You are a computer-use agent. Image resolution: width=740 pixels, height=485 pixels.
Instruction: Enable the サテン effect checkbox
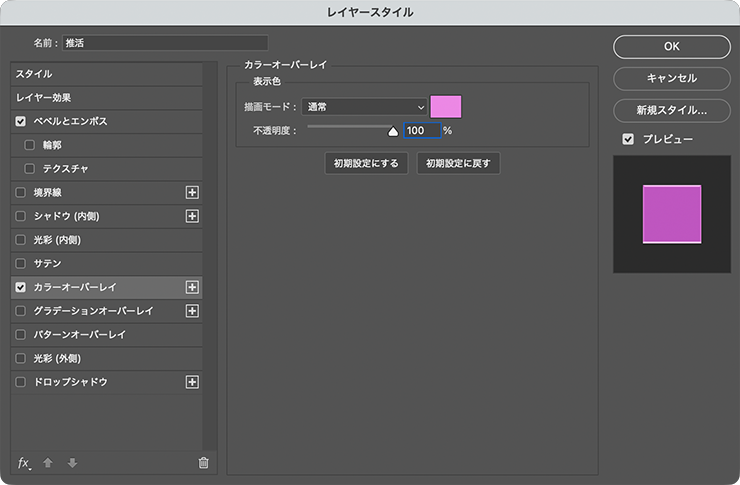coord(21,263)
